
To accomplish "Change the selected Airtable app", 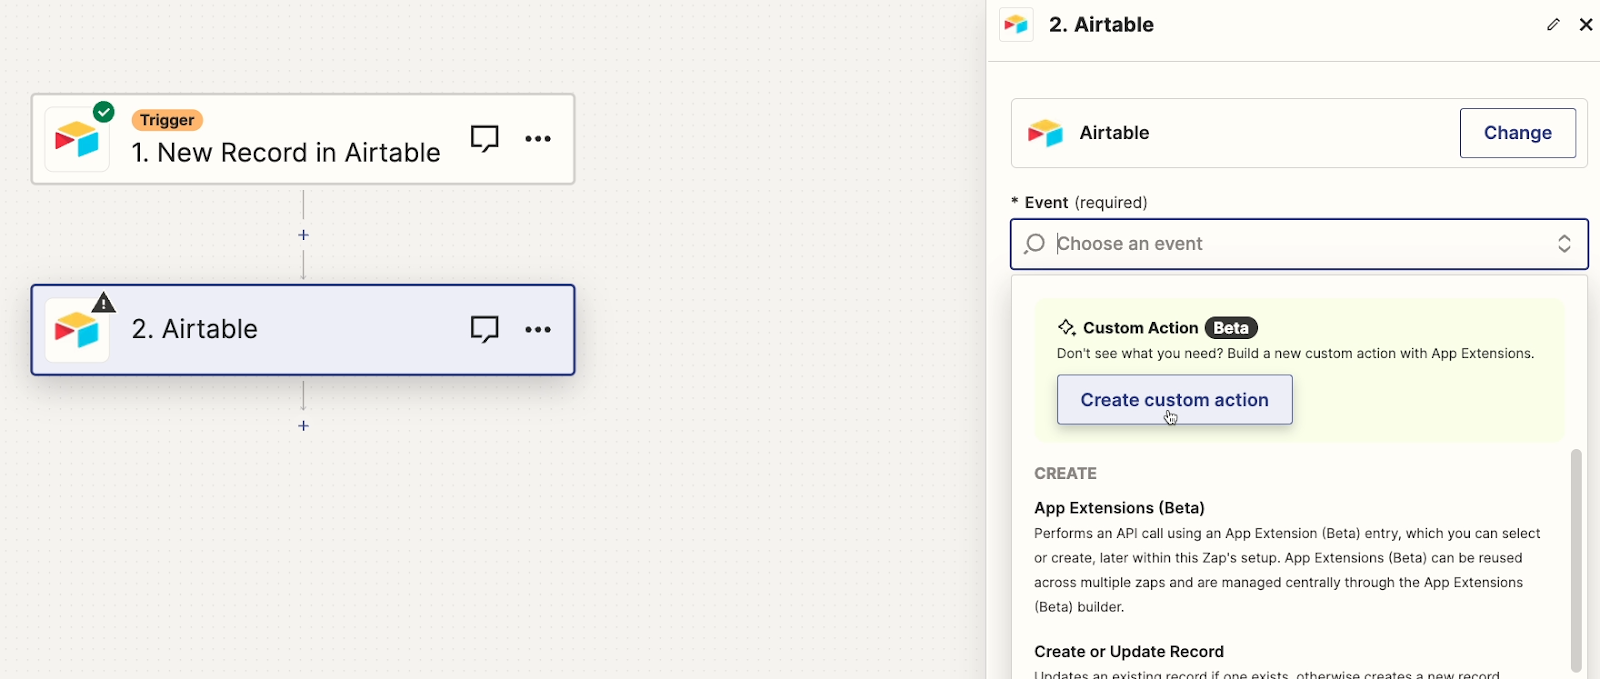I will click(1517, 133).
